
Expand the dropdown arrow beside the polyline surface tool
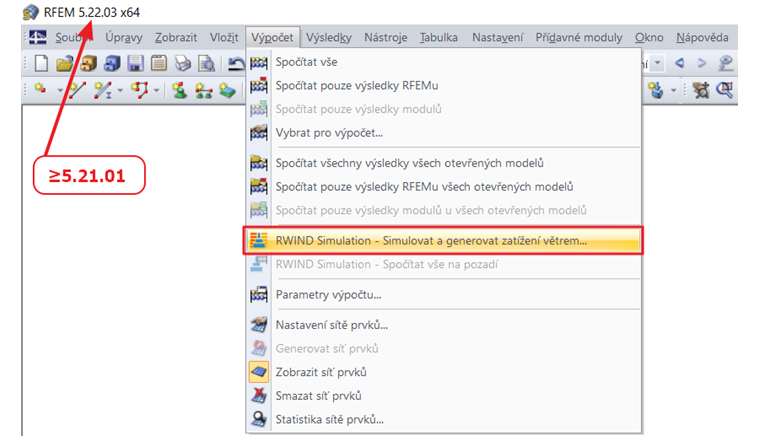click(157, 90)
